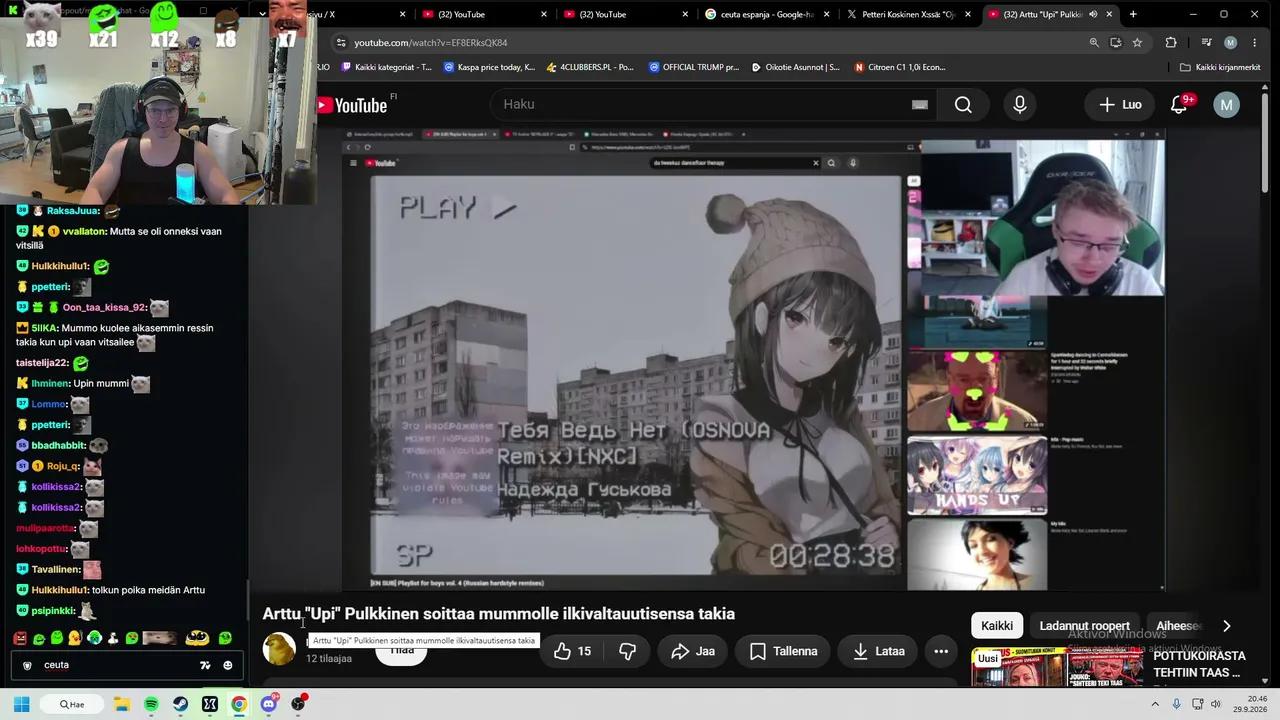Switch to the Petteri Koskinen X tab

click(x=909, y=14)
